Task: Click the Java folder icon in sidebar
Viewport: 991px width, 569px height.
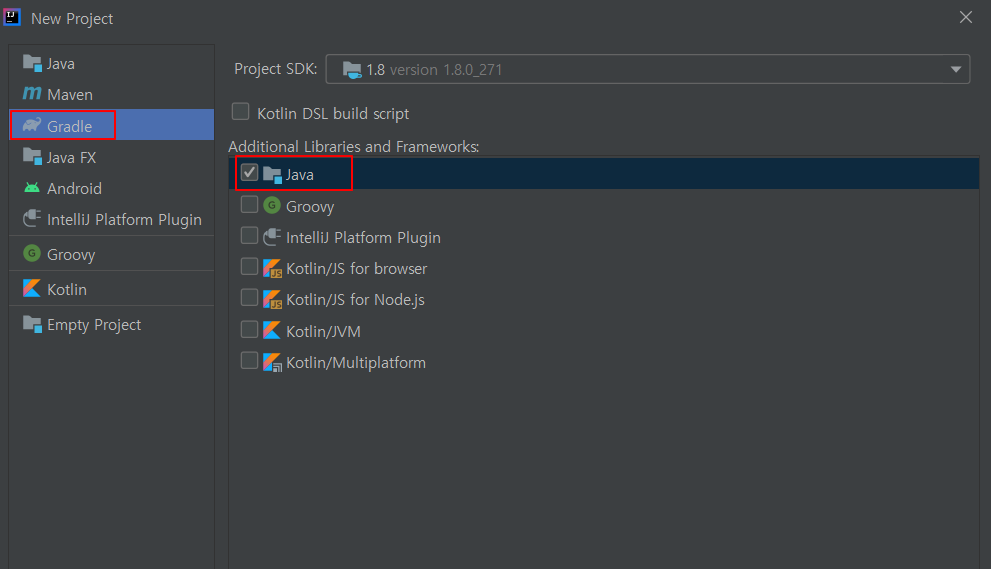Action: (32, 63)
